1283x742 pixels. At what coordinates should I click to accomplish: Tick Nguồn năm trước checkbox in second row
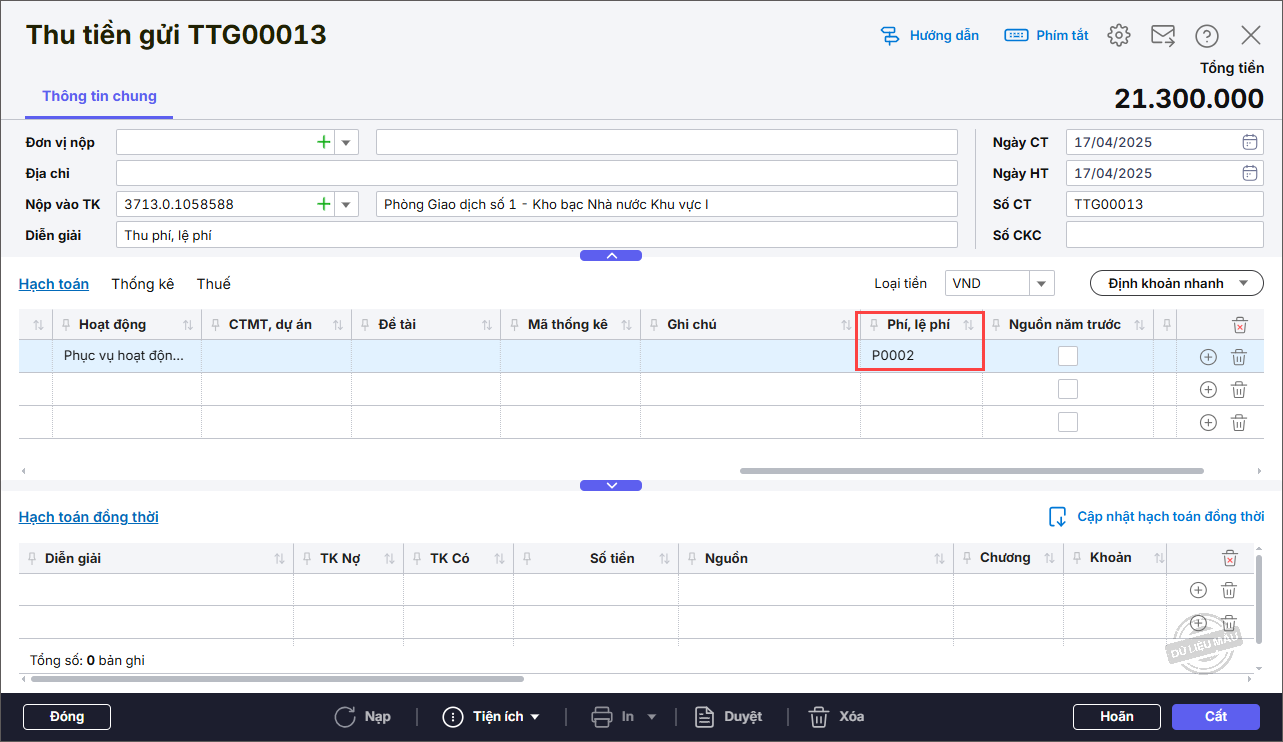pos(1068,389)
